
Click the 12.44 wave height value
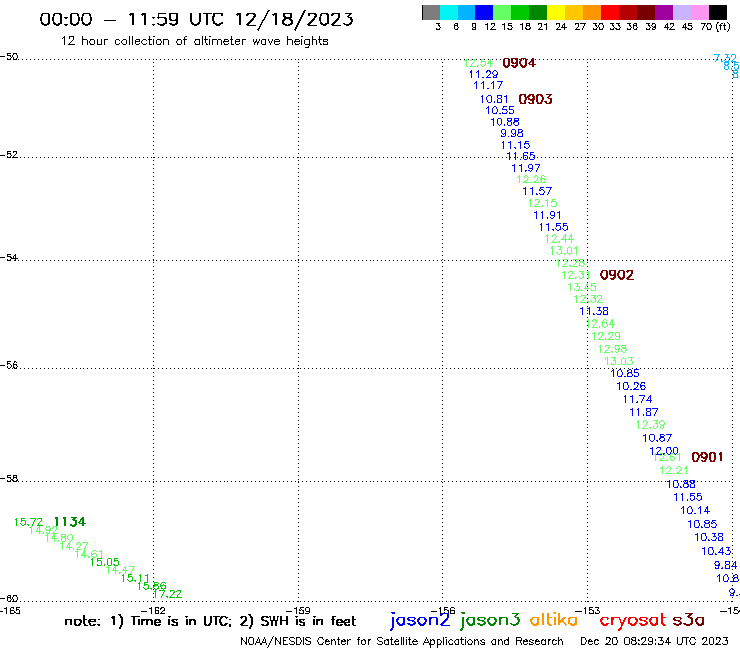pyautogui.click(x=559, y=239)
